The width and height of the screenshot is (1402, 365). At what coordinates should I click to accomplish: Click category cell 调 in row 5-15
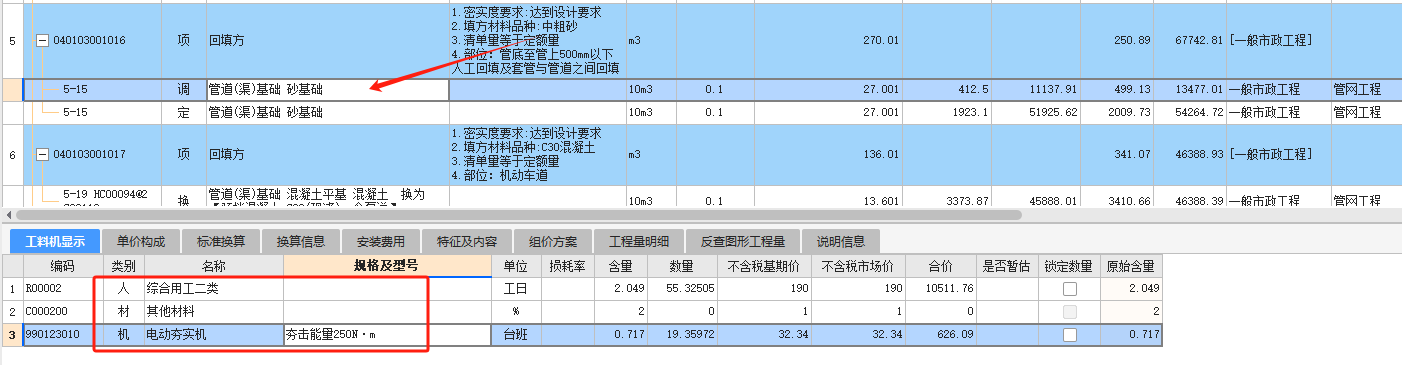184,89
